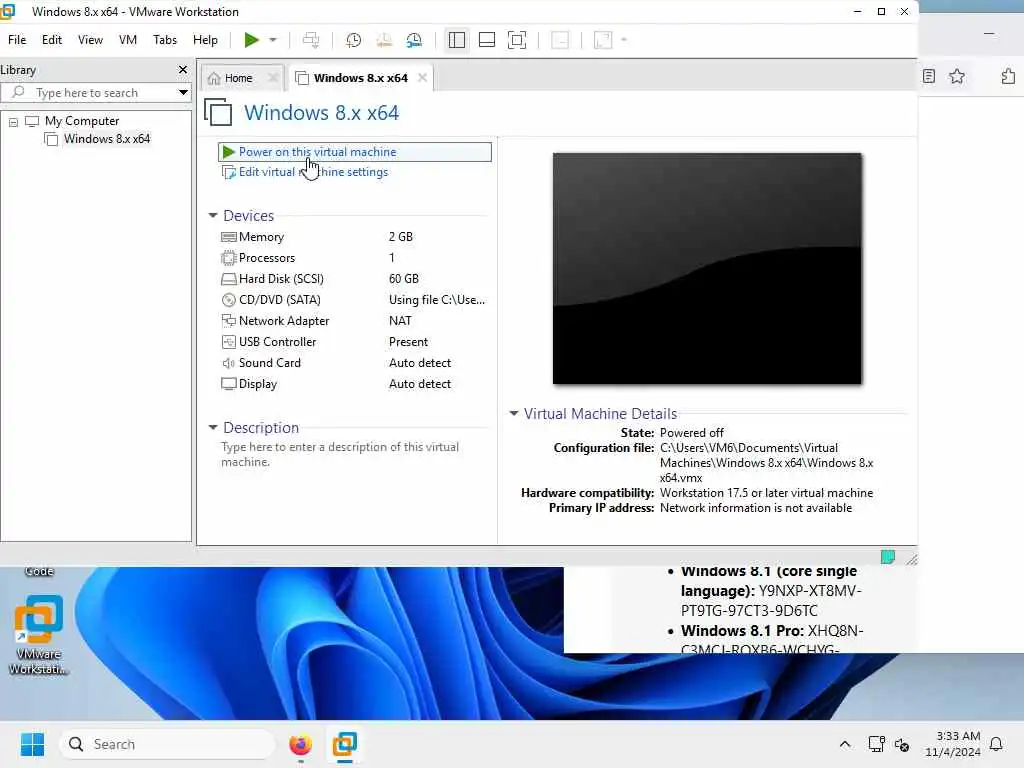
Task: Click browser reader view icon behind VMware
Action: 929,76
